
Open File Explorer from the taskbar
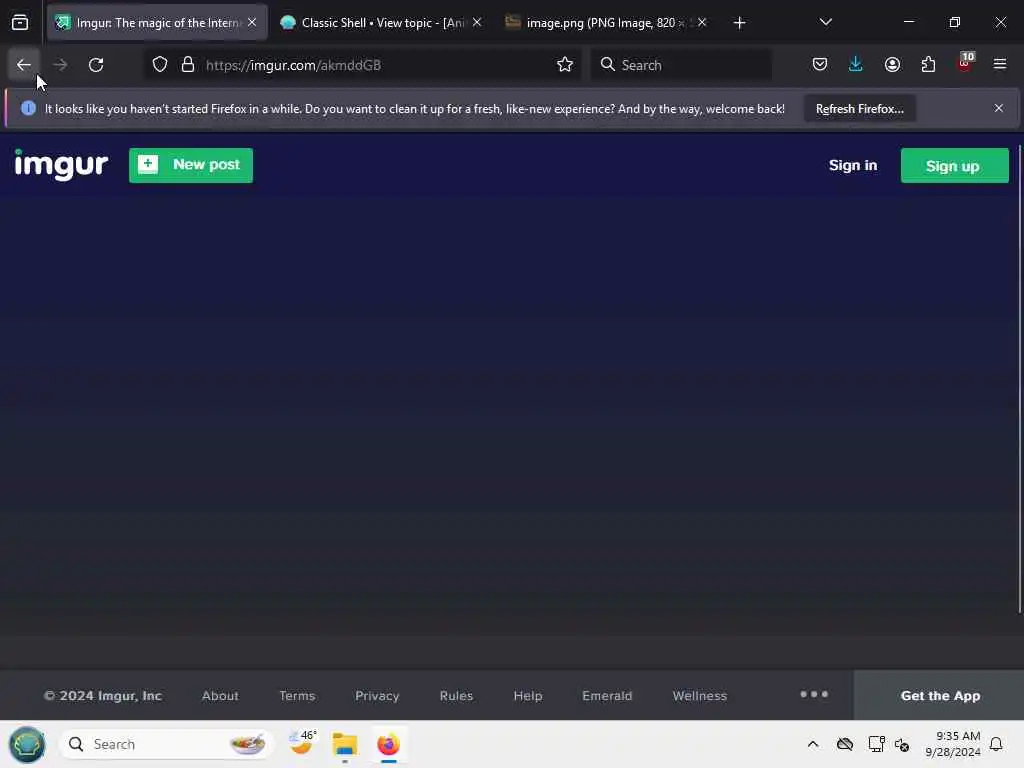click(x=345, y=744)
